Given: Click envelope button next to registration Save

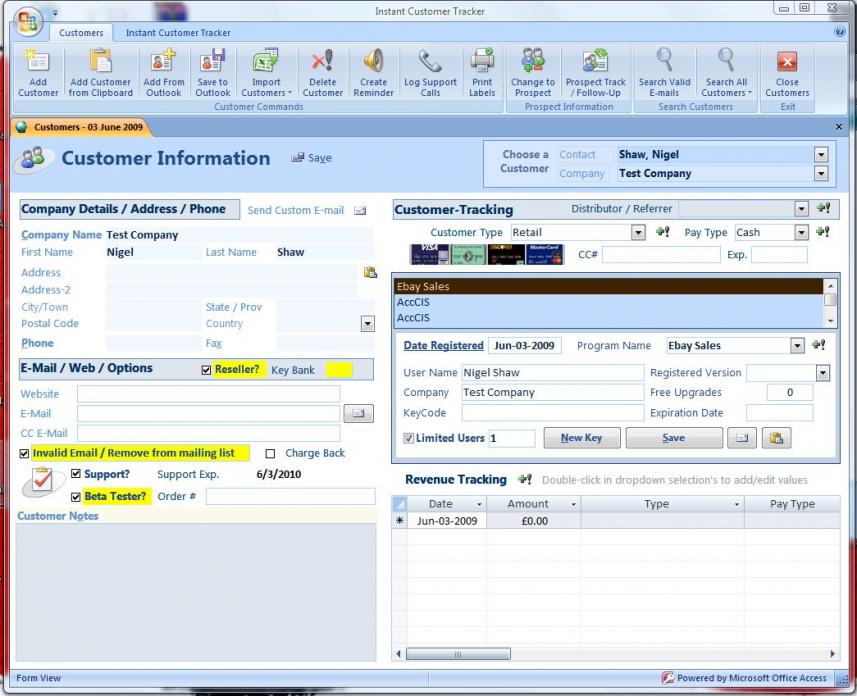Looking at the screenshot, I should 742,438.
